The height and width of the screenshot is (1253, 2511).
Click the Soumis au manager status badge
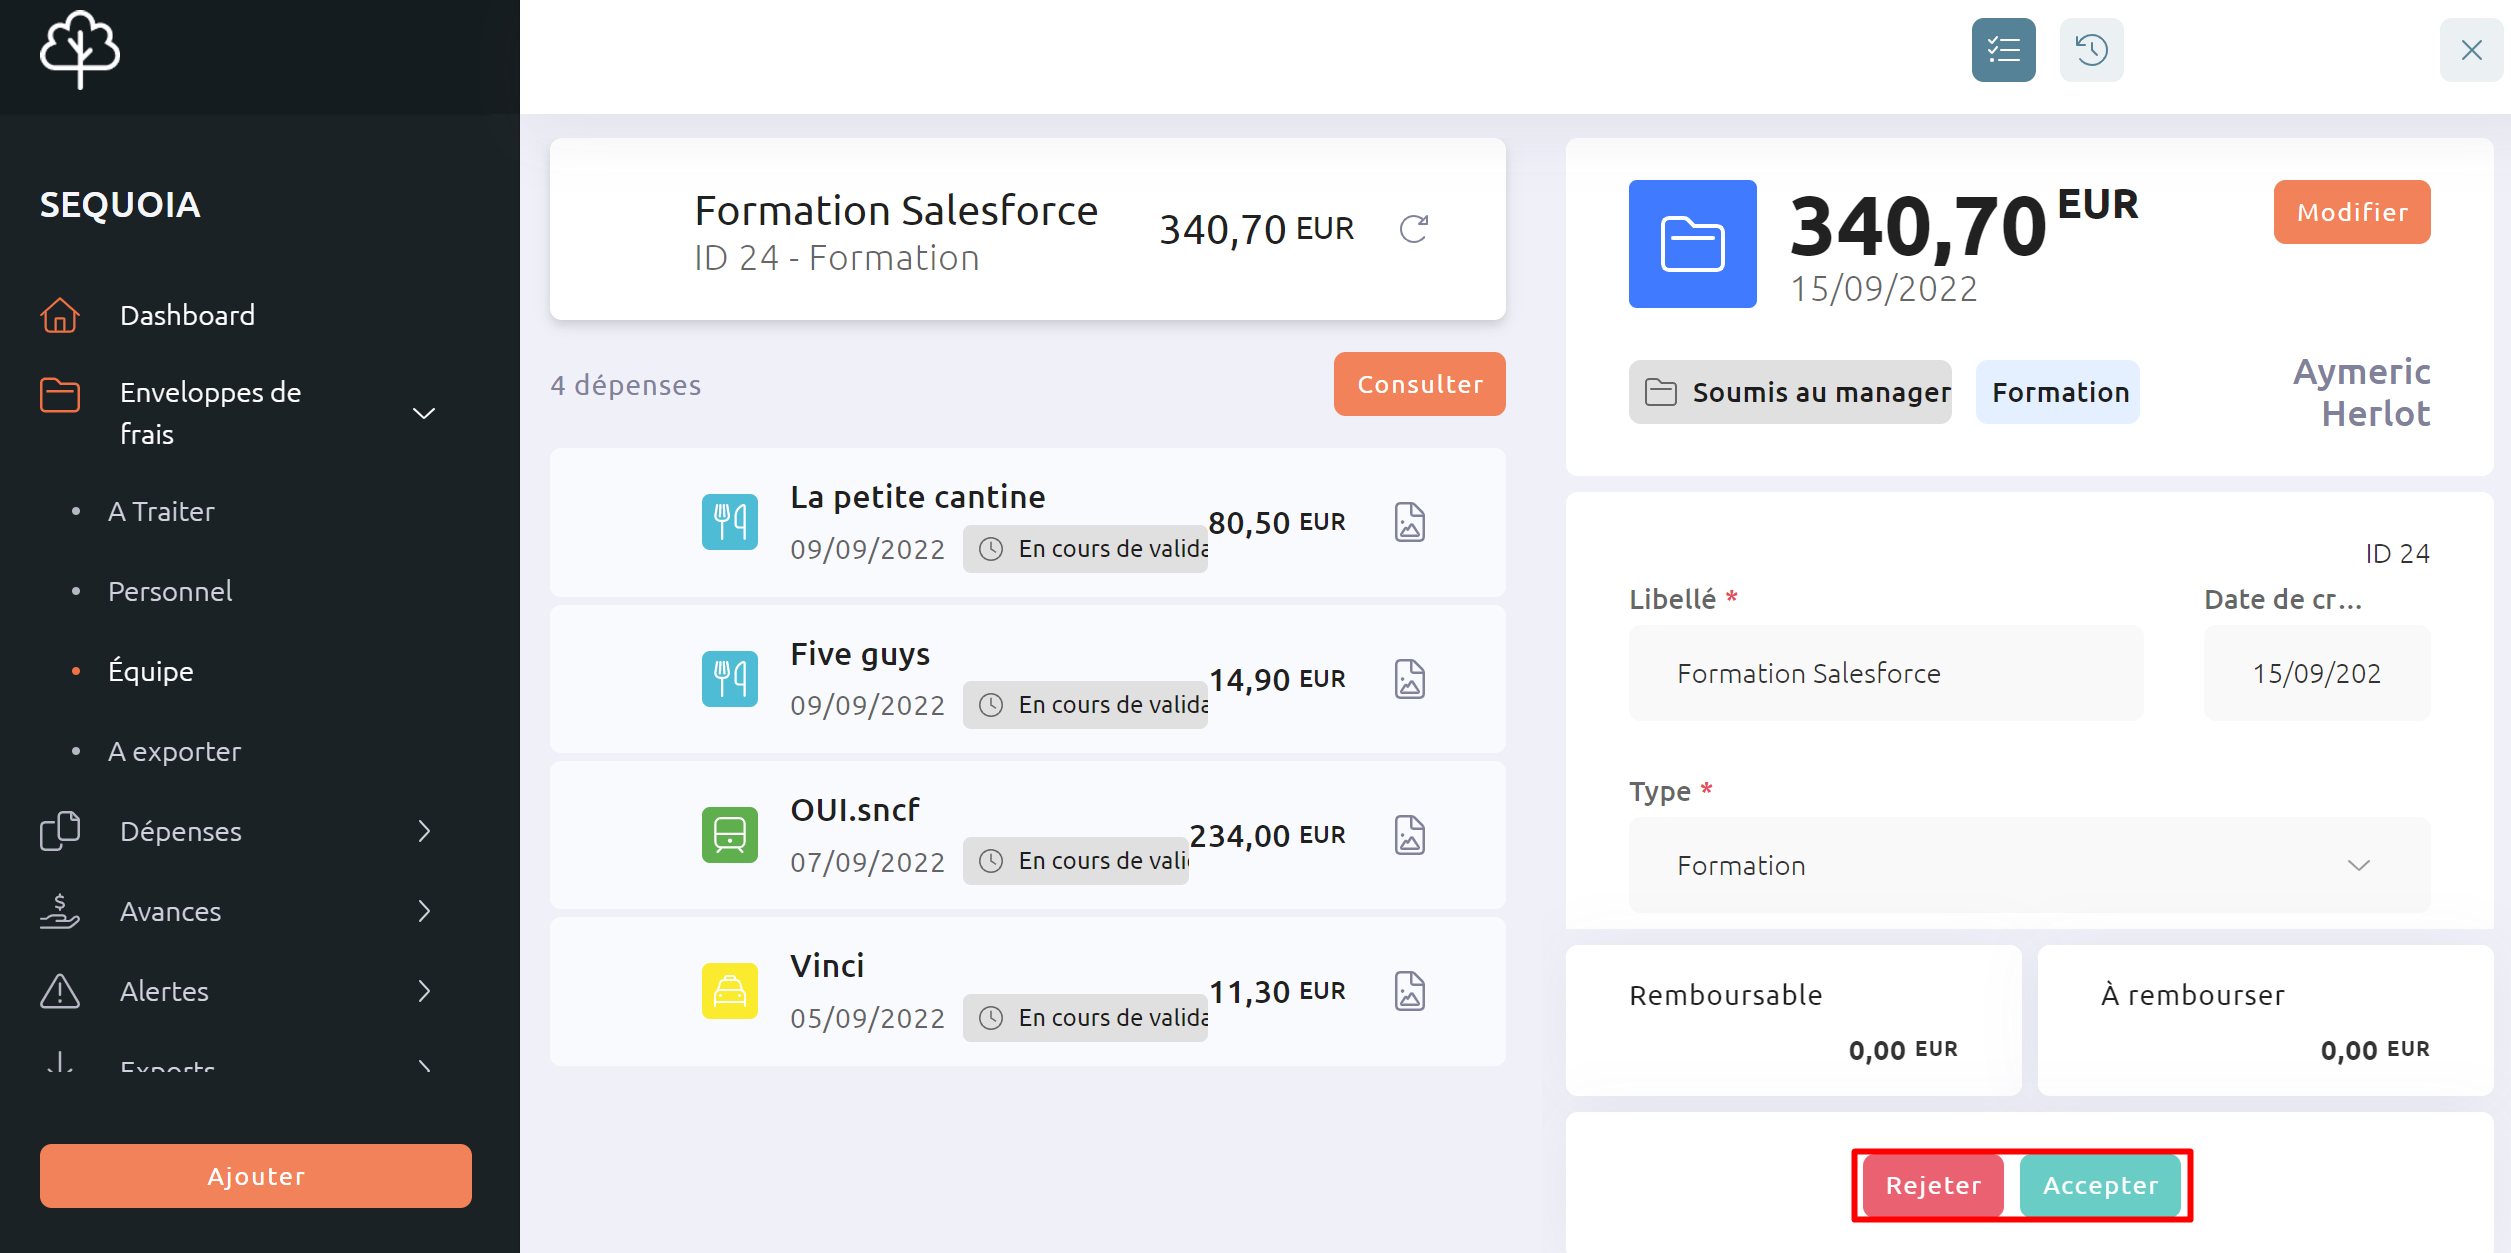[x=1790, y=392]
